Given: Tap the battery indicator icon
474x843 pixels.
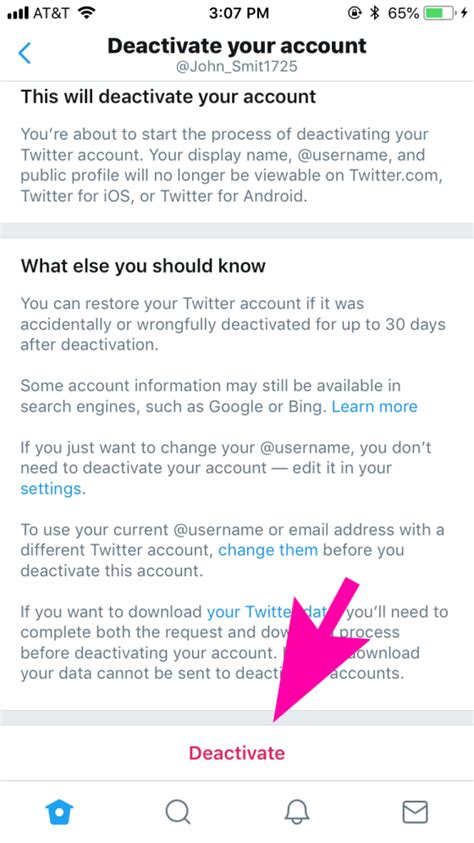Looking at the screenshot, I should pos(438,13).
